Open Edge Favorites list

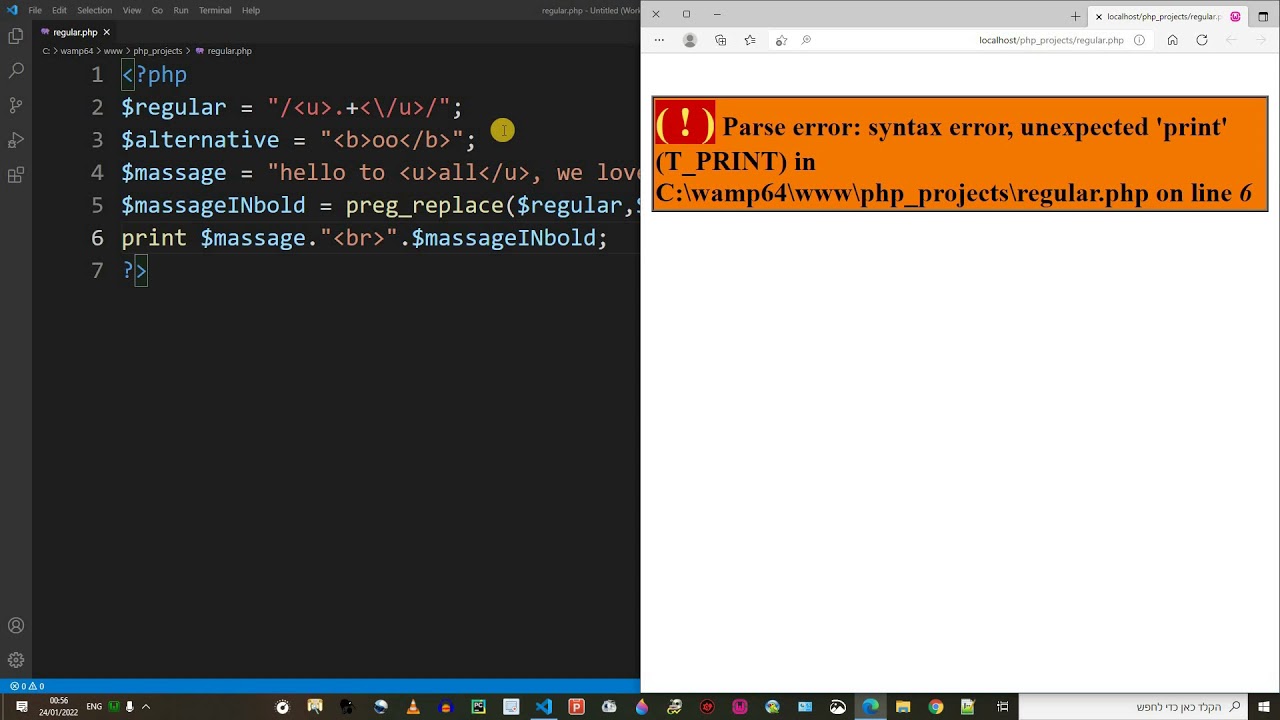coord(750,40)
